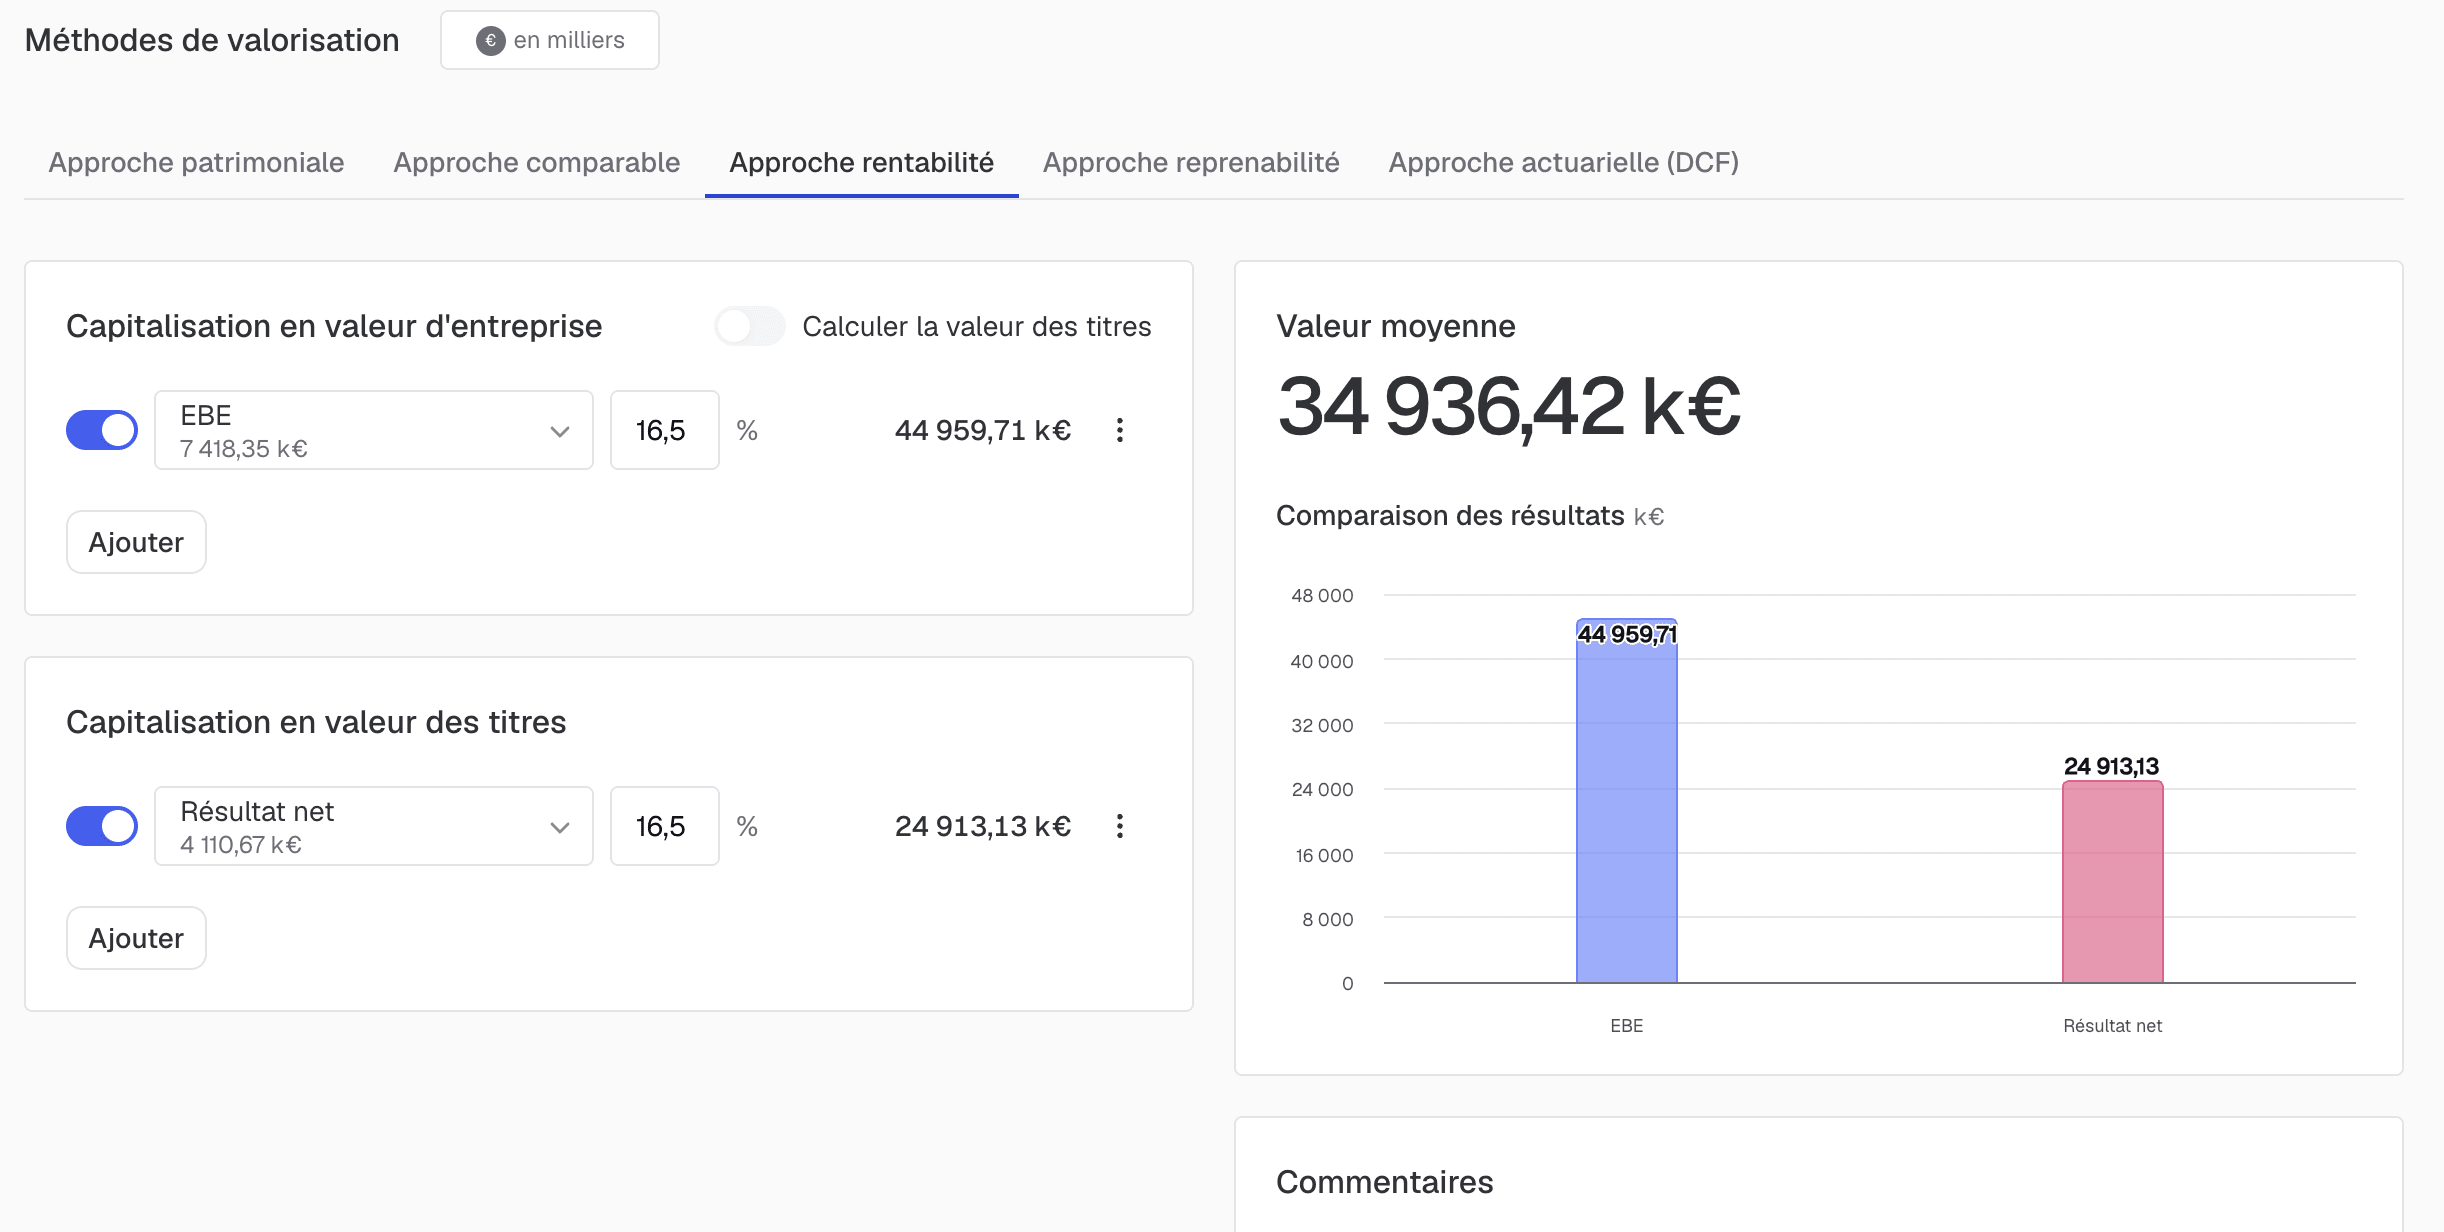Click the Valeur moyenne heading
This screenshot has width=2444, height=1232.
tap(1396, 326)
